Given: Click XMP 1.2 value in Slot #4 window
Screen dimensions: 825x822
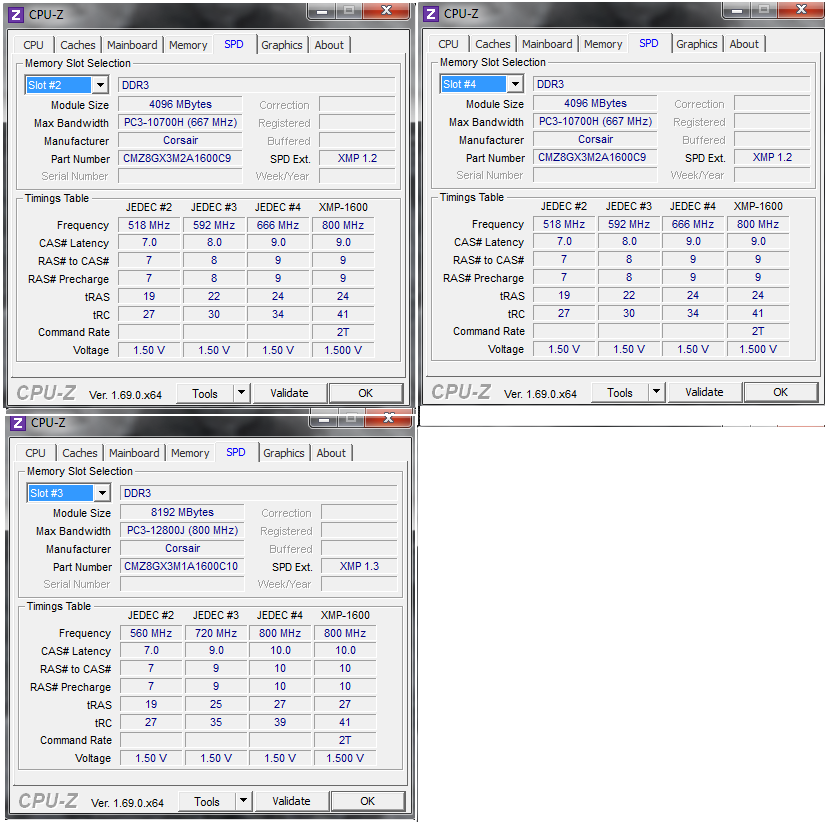Looking at the screenshot, I should 772,157.
